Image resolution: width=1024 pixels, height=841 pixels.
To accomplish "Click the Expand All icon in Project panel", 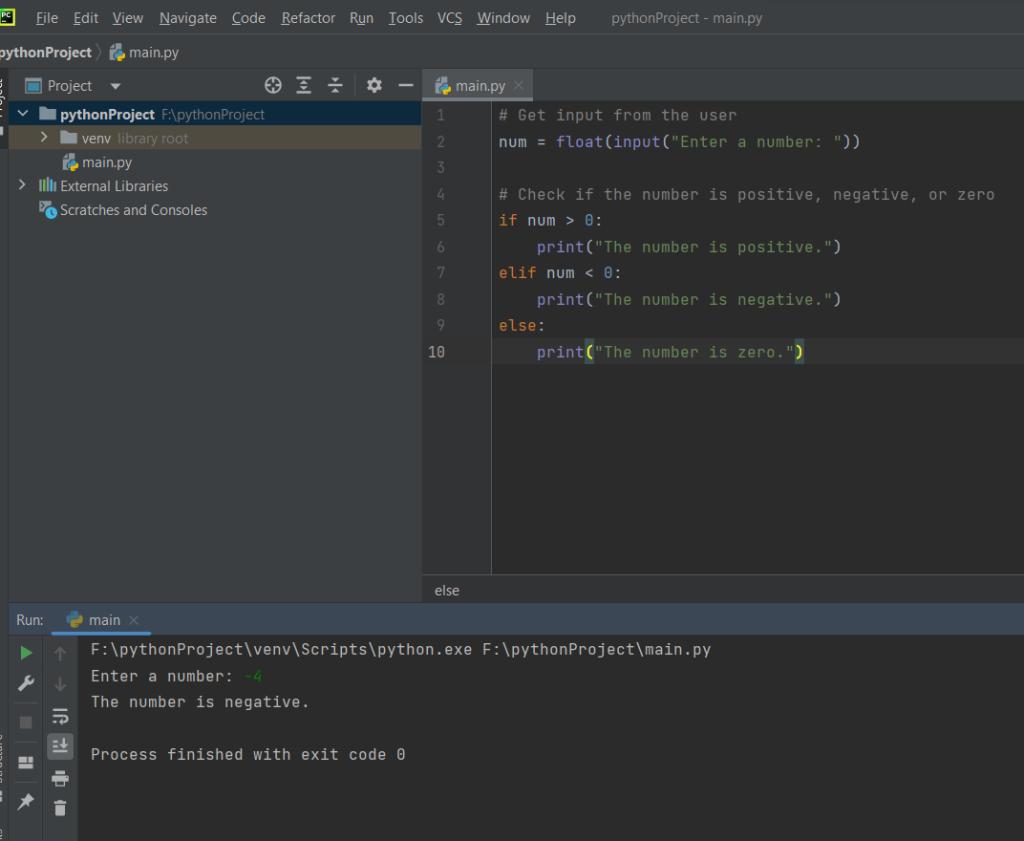I will (x=304, y=86).
